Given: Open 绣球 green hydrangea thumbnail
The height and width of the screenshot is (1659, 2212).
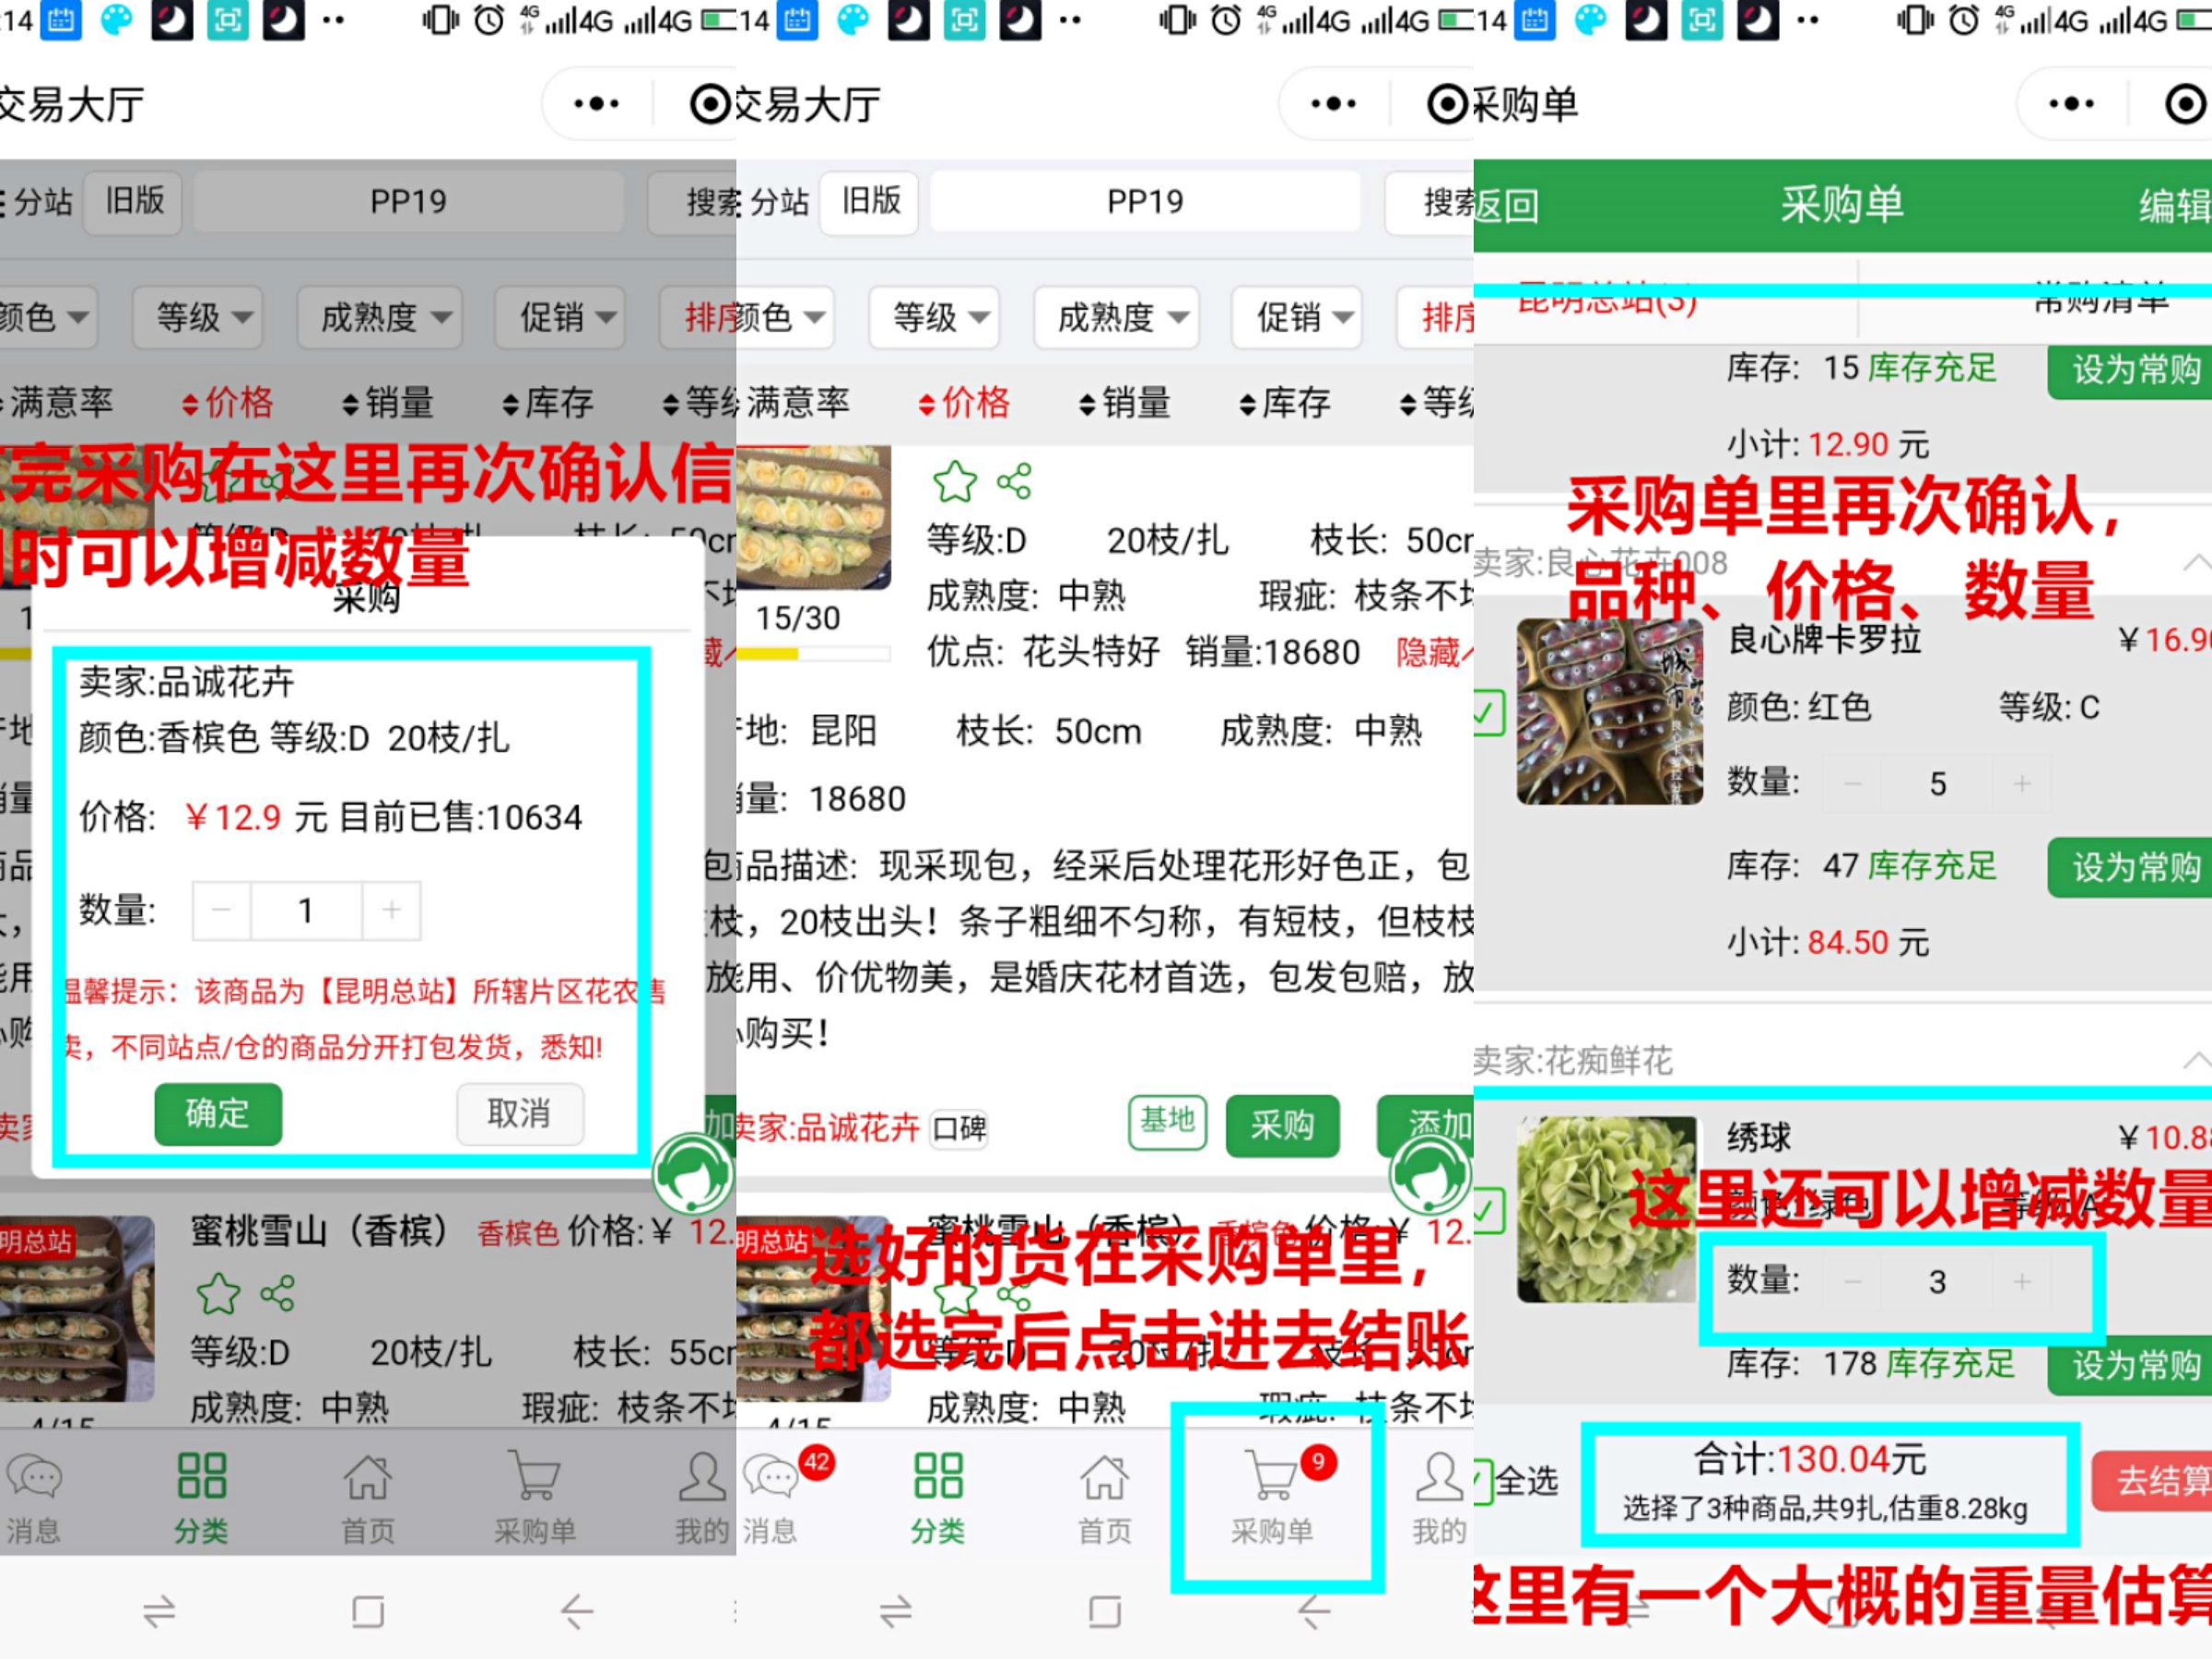Looking at the screenshot, I should 1609,1209.
